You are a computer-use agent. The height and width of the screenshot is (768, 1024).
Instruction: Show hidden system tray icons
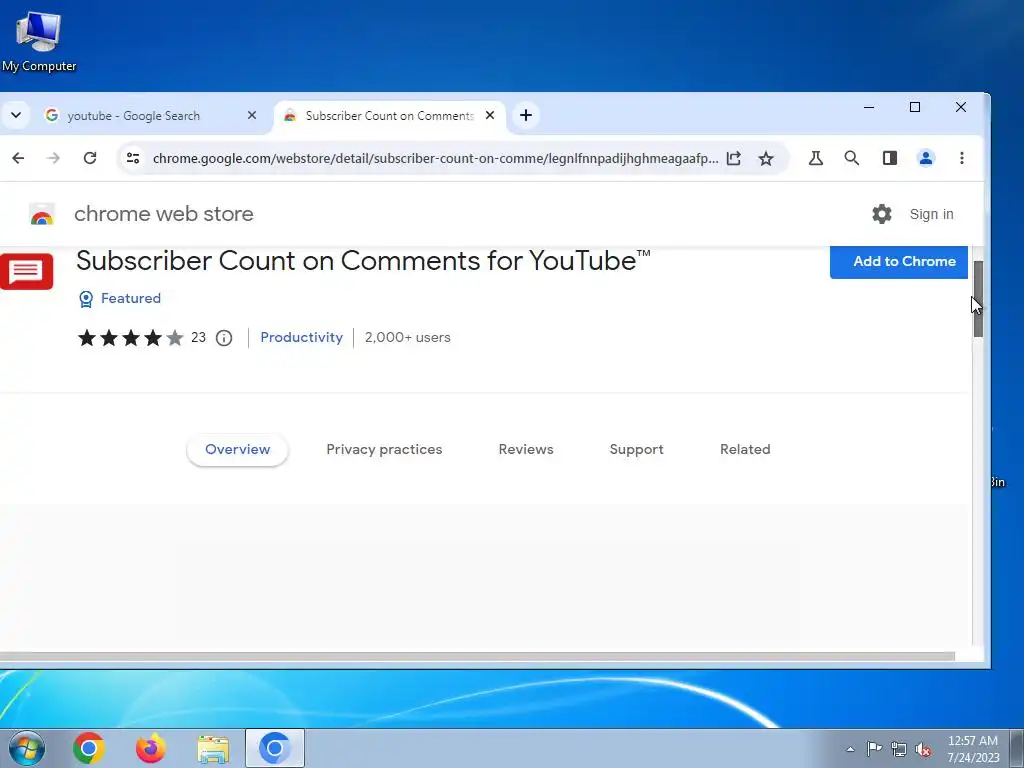point(850,749)
